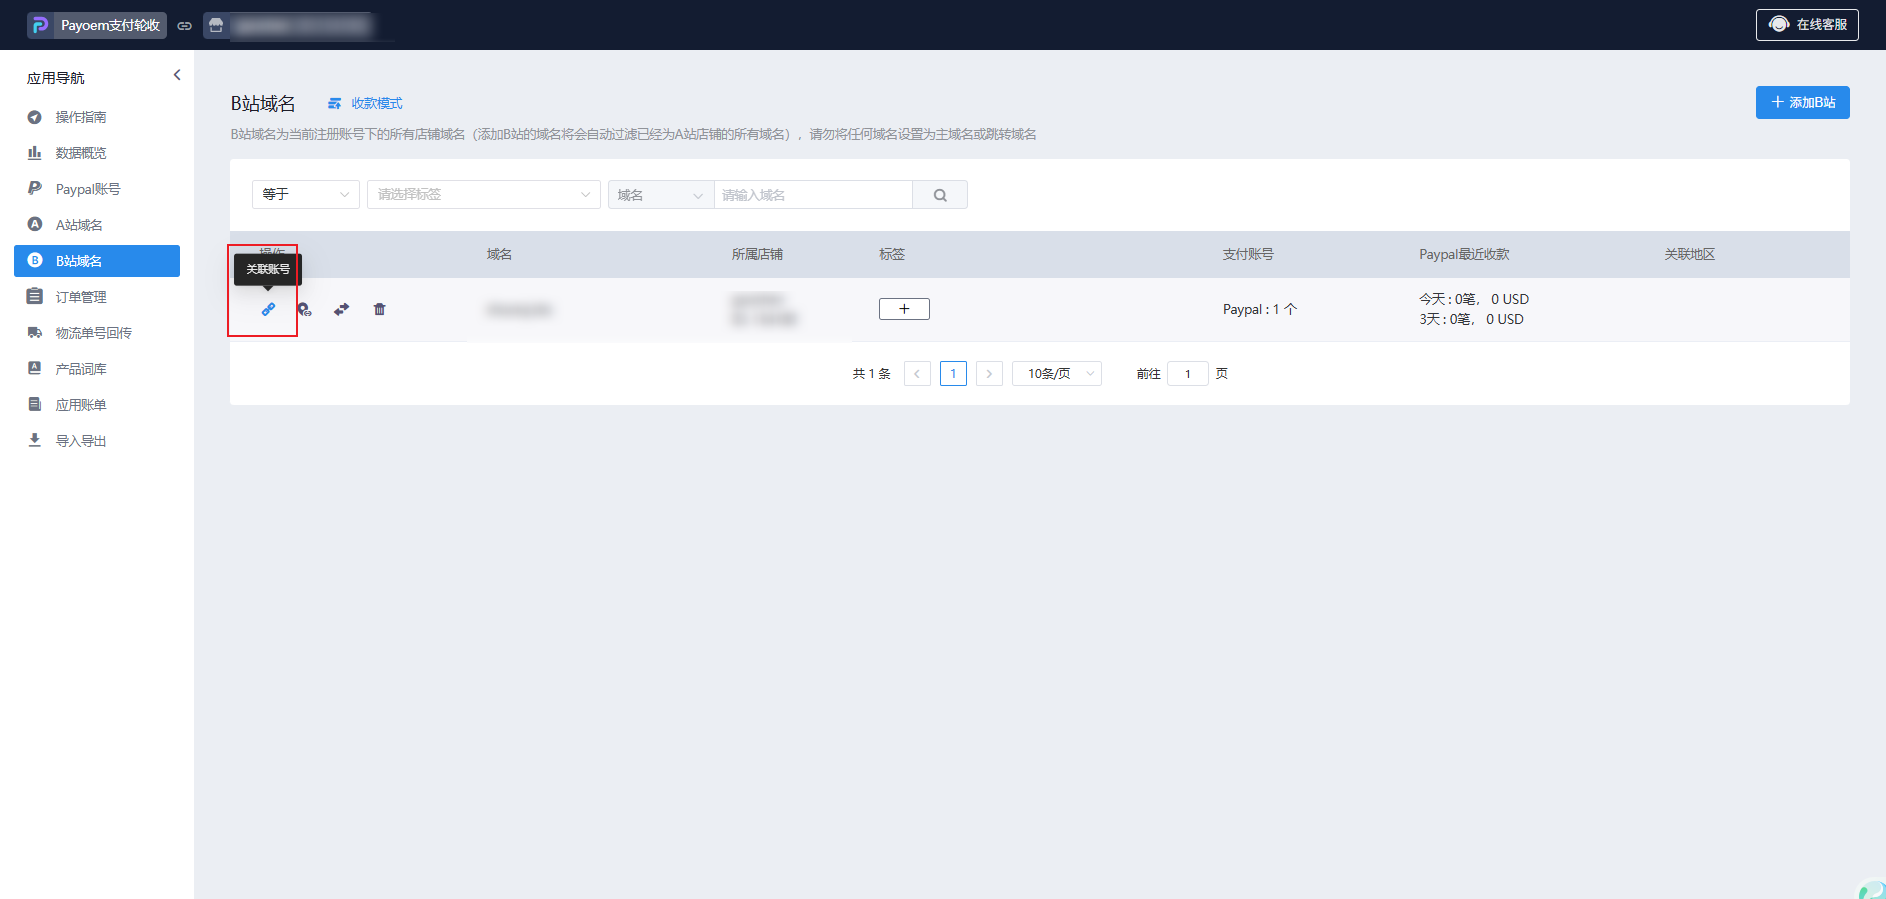1886x899 pixels.
Task: Open the 域名 search type dropdown
Action: point(661,195)
